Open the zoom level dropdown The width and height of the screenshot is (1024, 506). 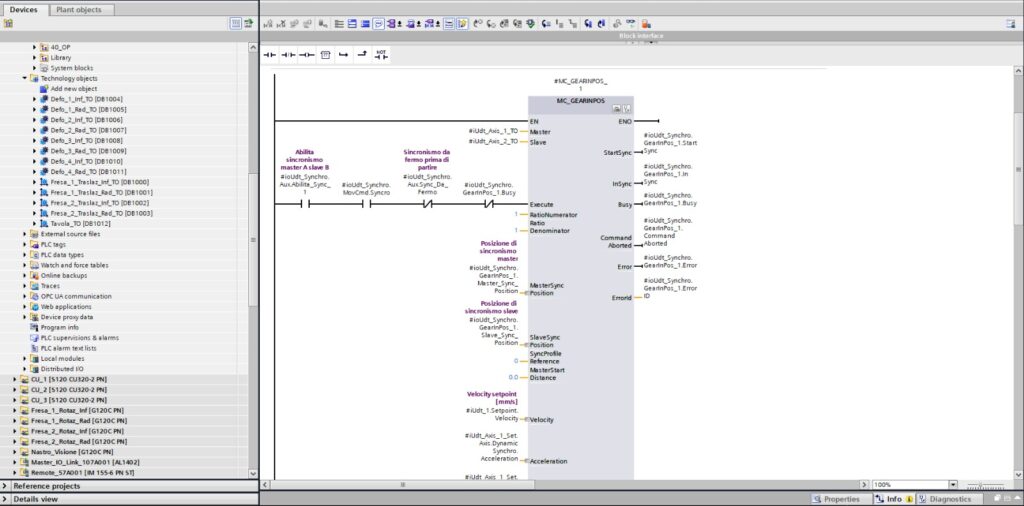953,485
